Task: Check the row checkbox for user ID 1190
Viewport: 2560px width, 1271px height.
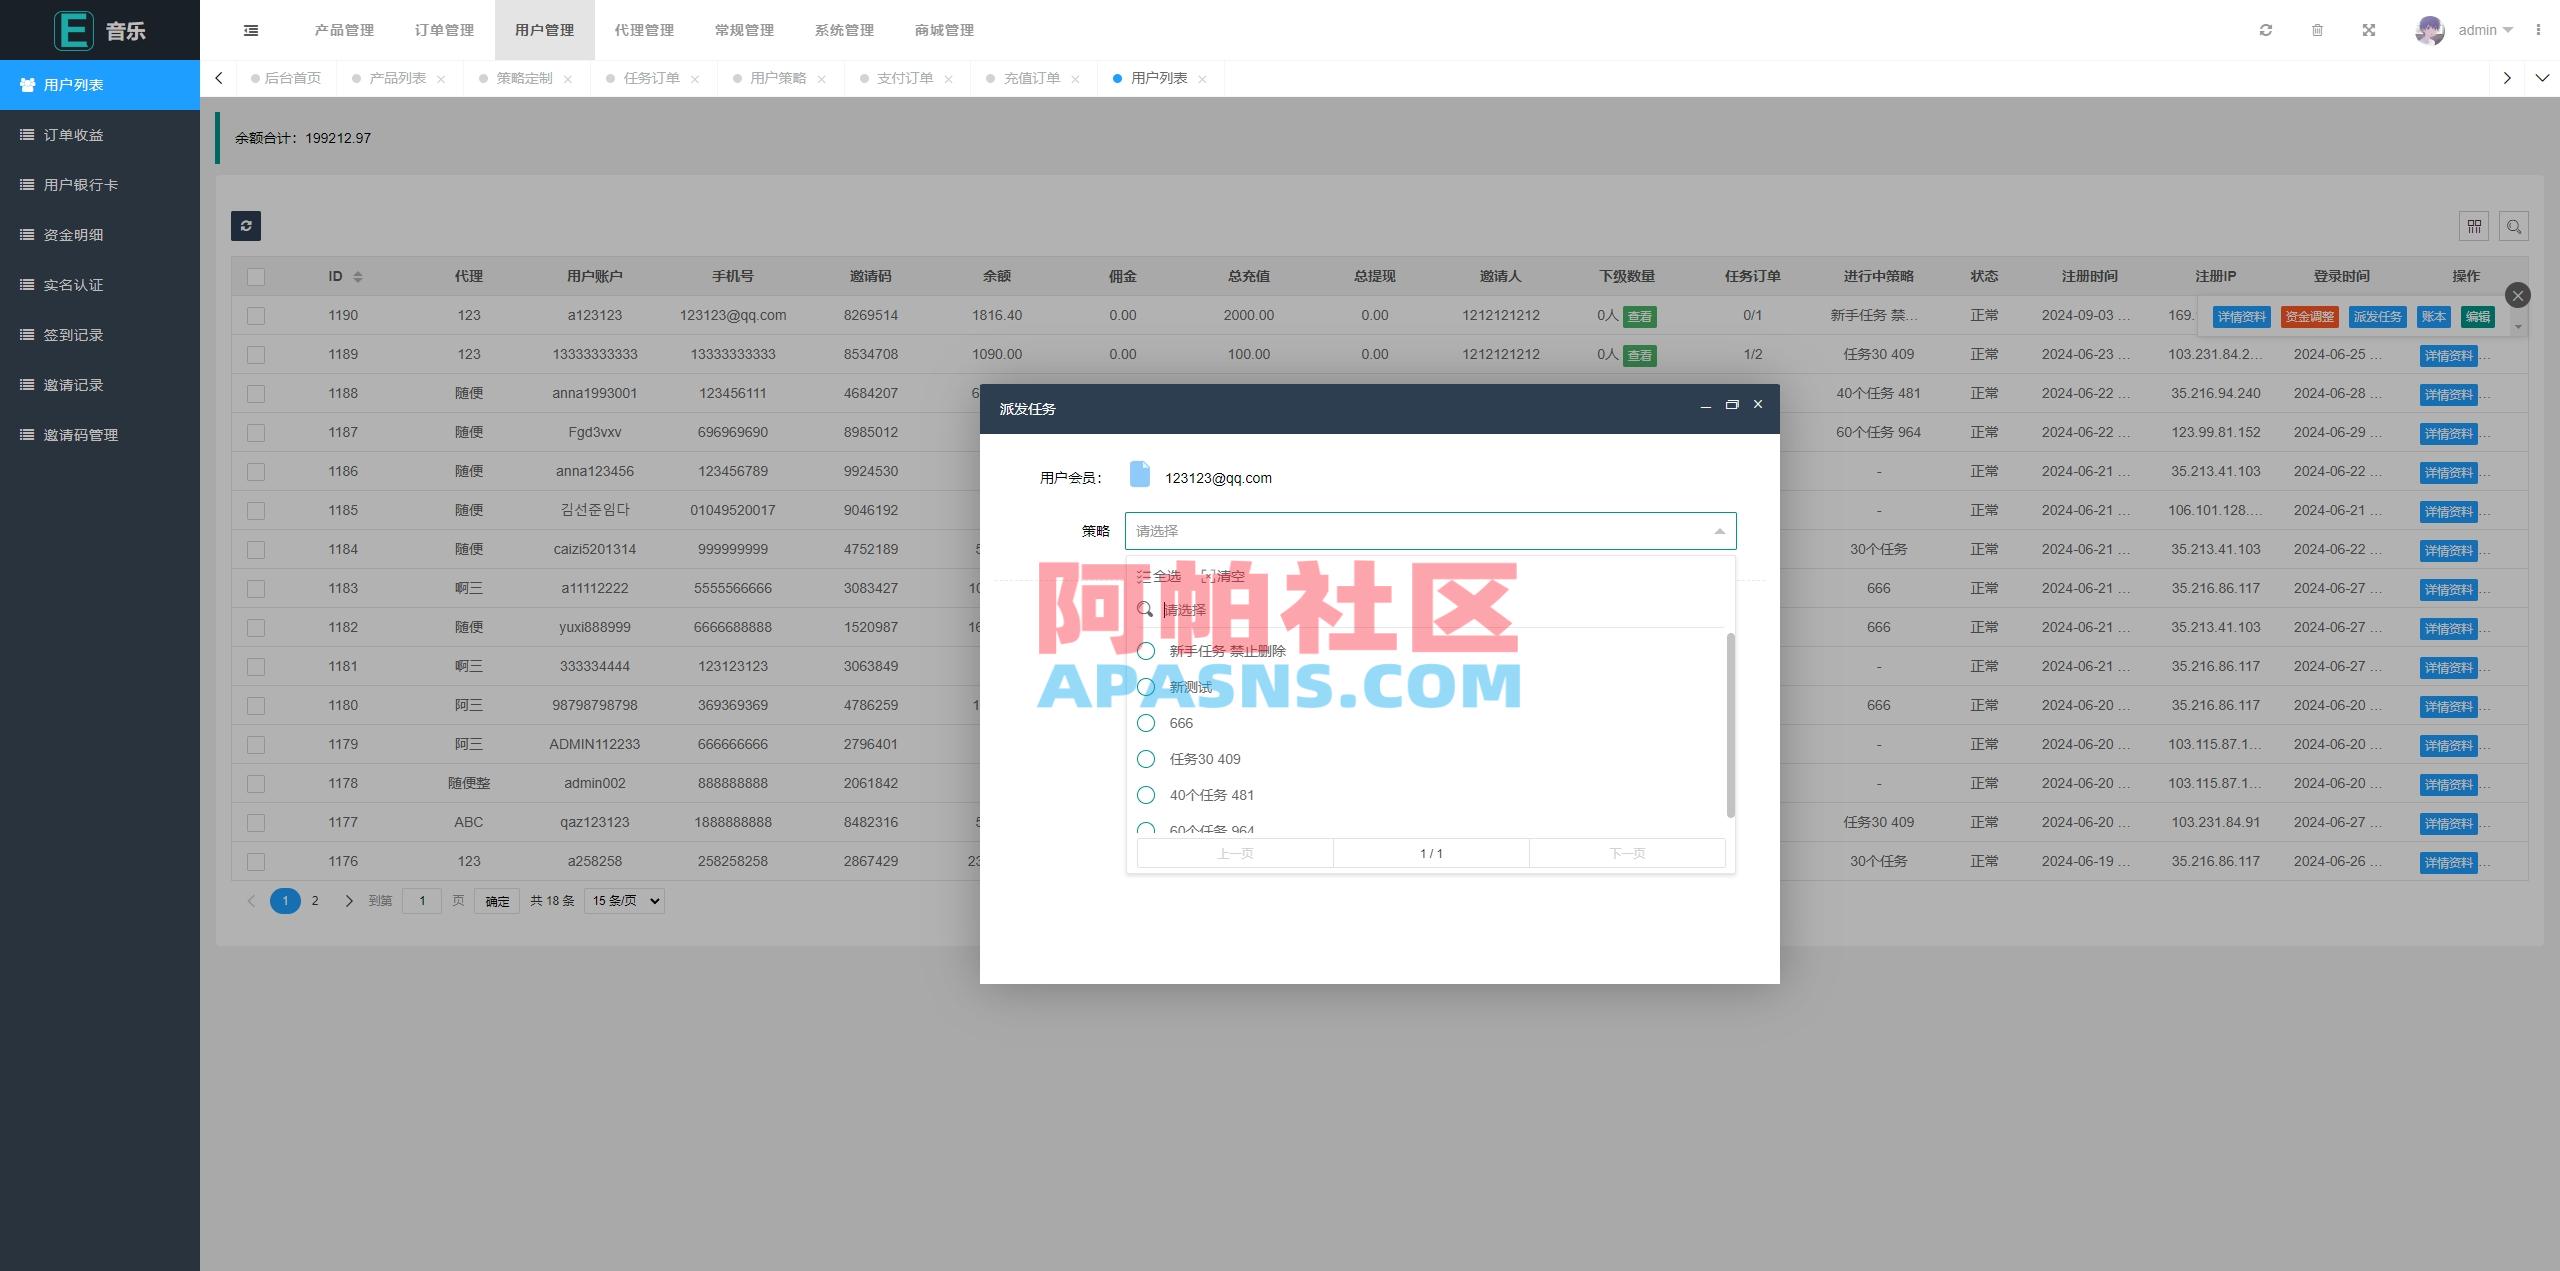Action: (256, 315)
